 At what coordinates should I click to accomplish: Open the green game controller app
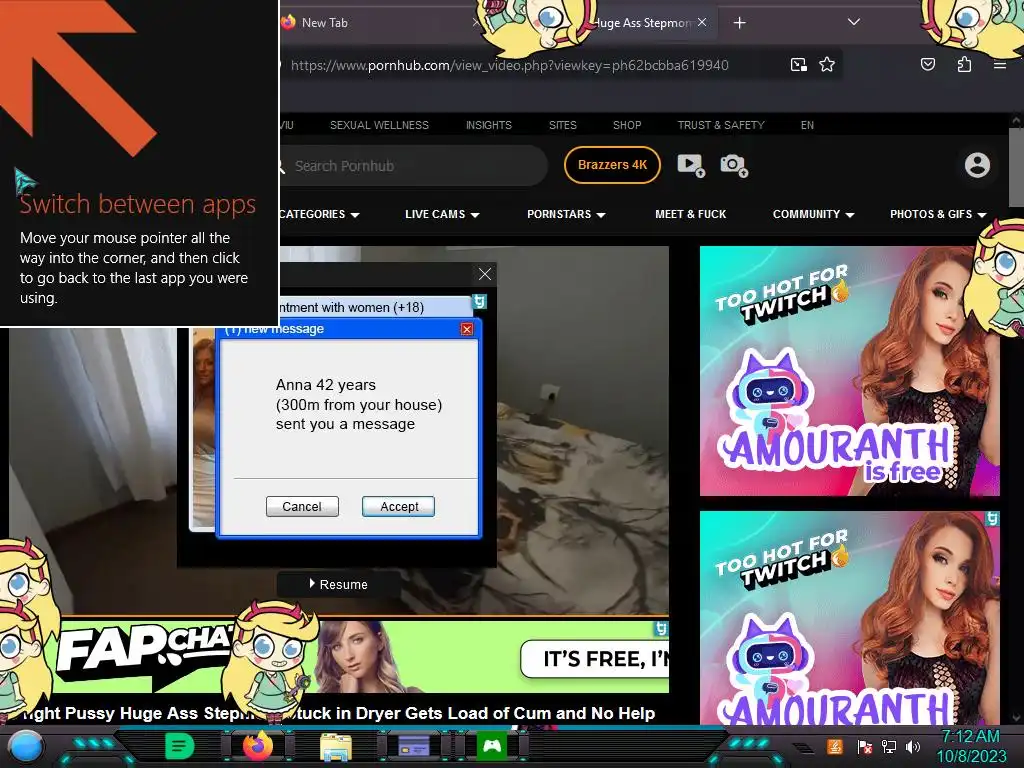pos(492,746)
